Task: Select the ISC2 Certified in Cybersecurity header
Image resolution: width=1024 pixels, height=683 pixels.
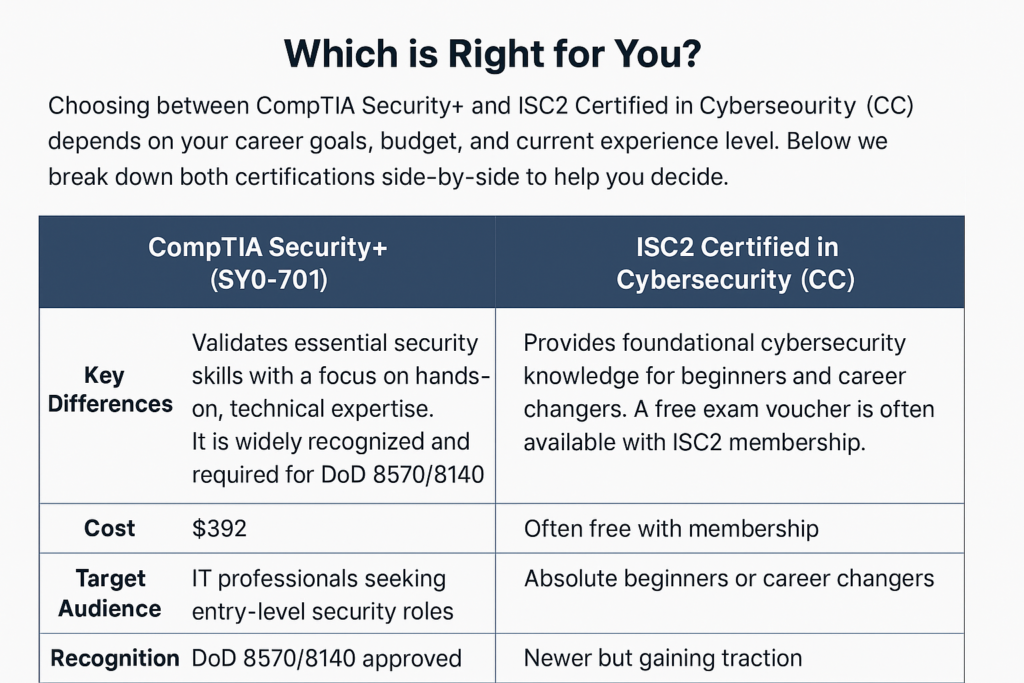Action: (x=730, y=262)
